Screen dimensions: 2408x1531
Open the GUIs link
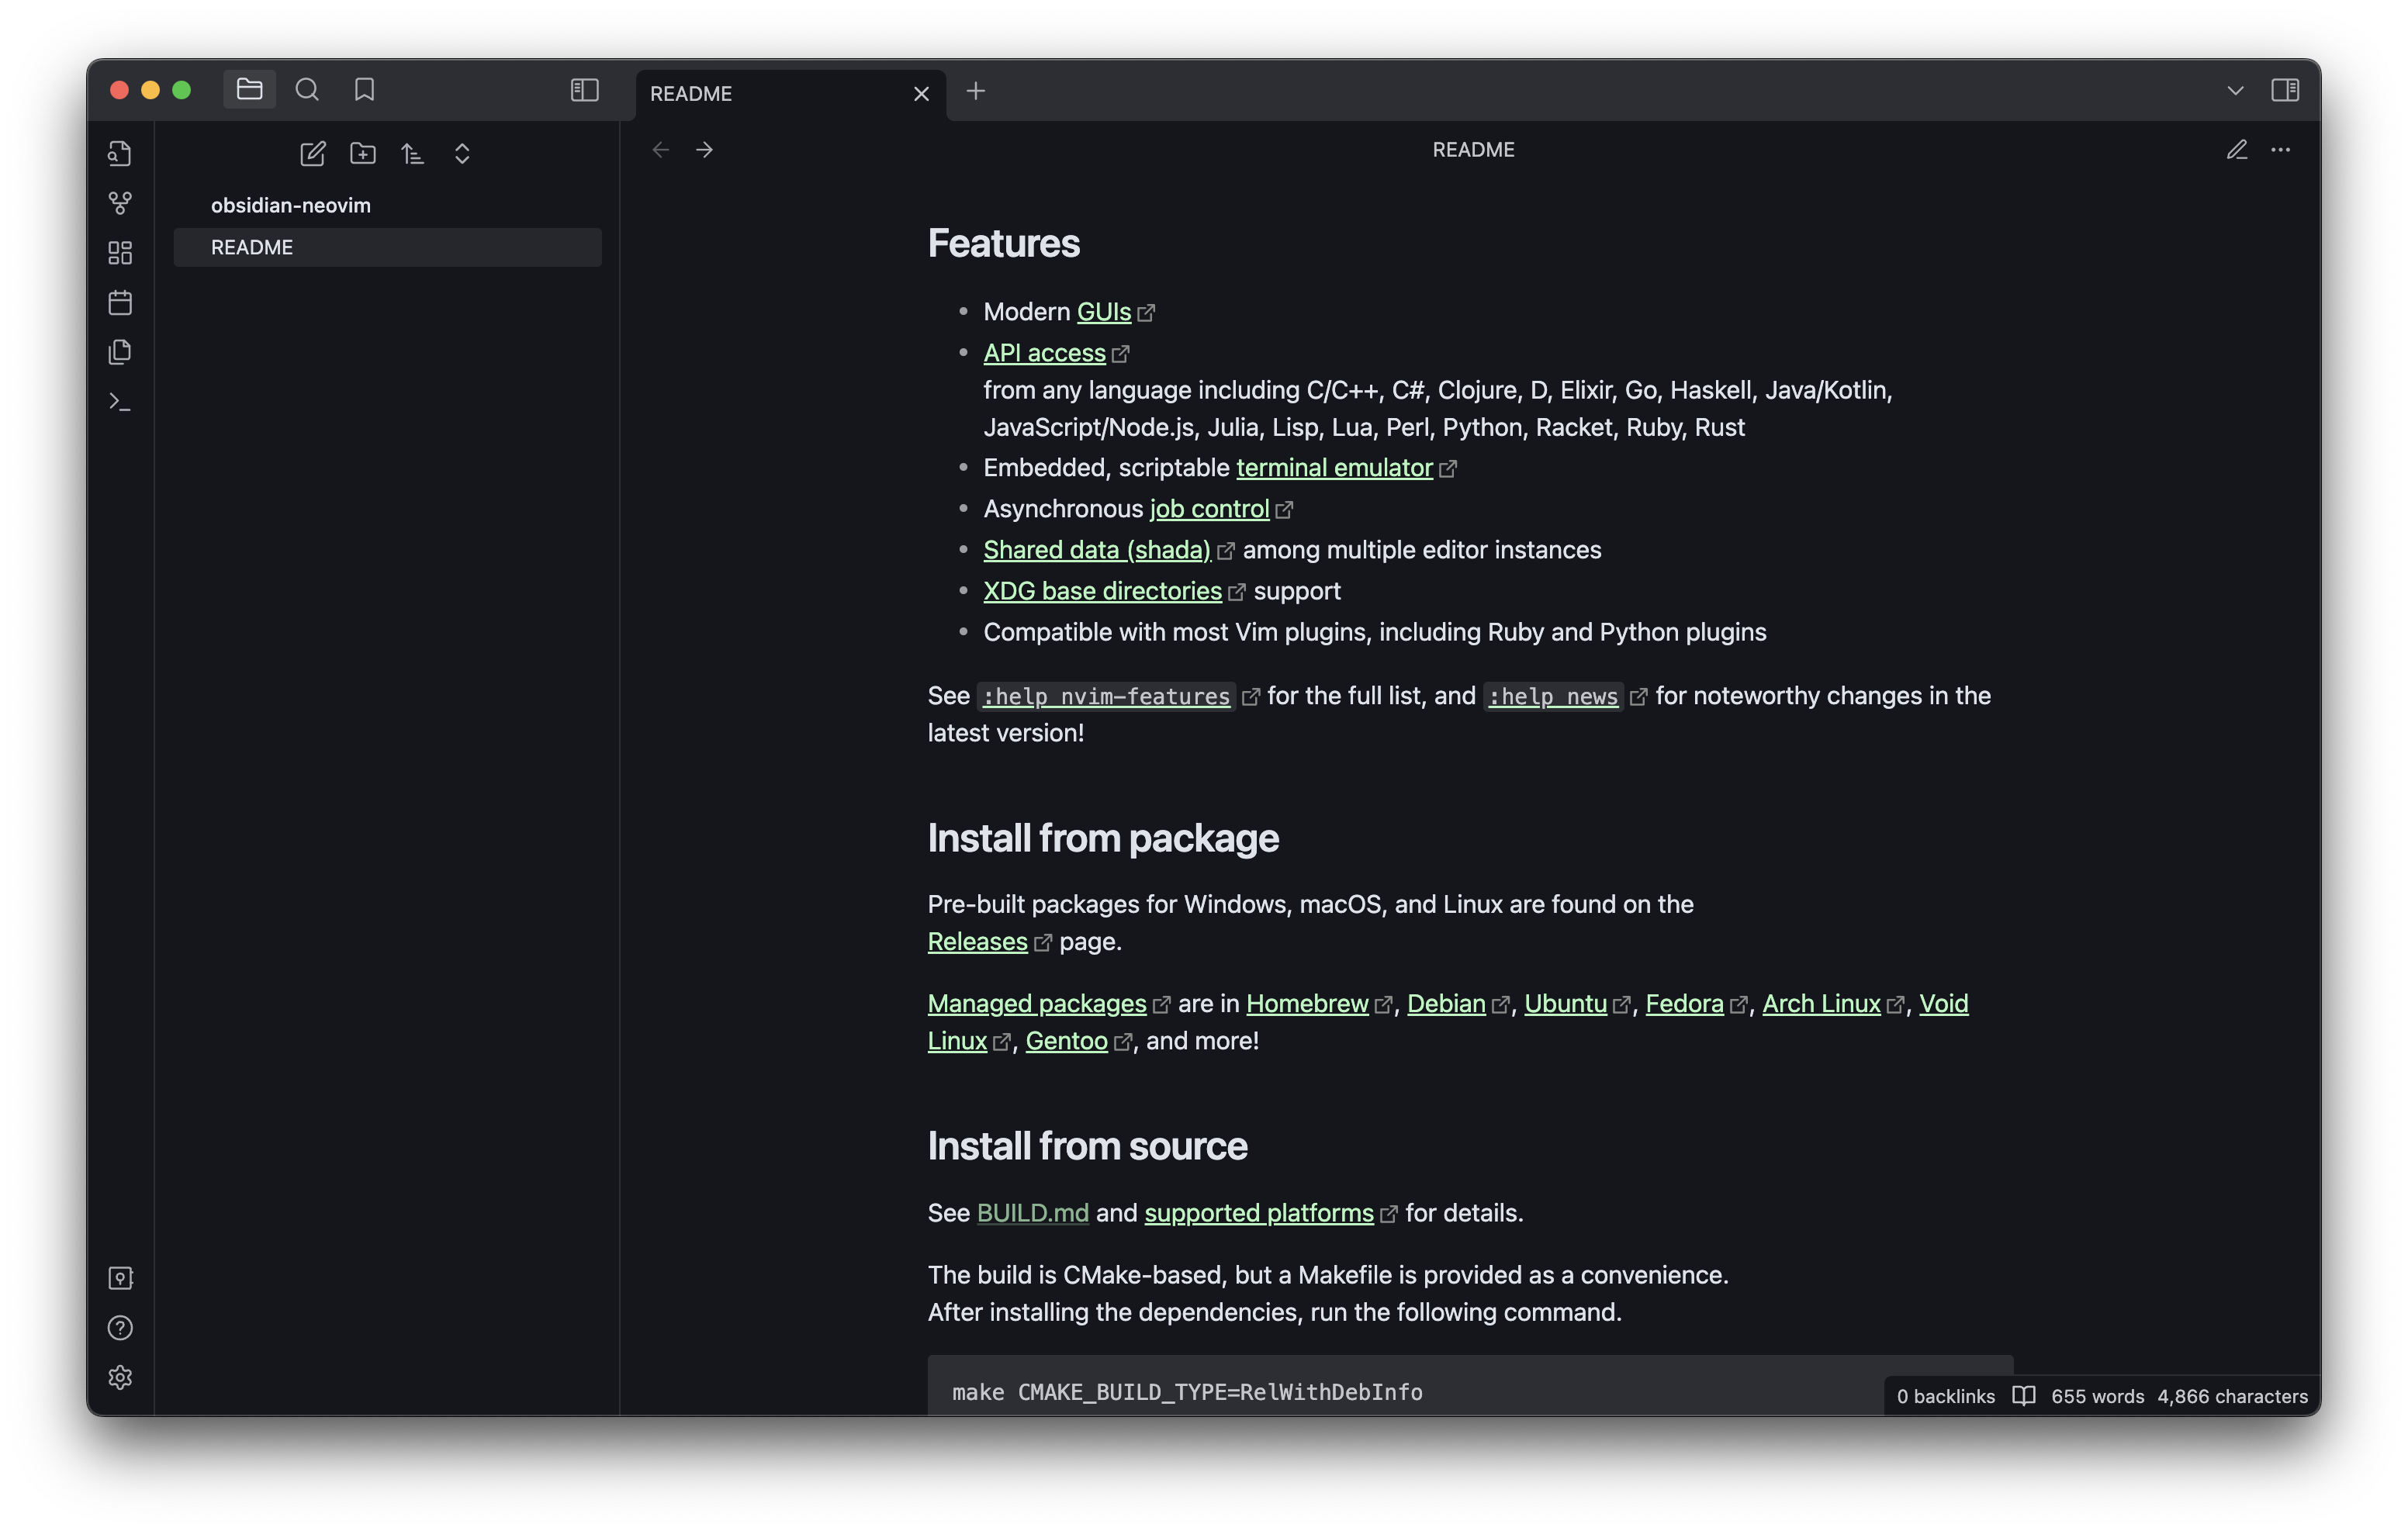coord(1104,312)
